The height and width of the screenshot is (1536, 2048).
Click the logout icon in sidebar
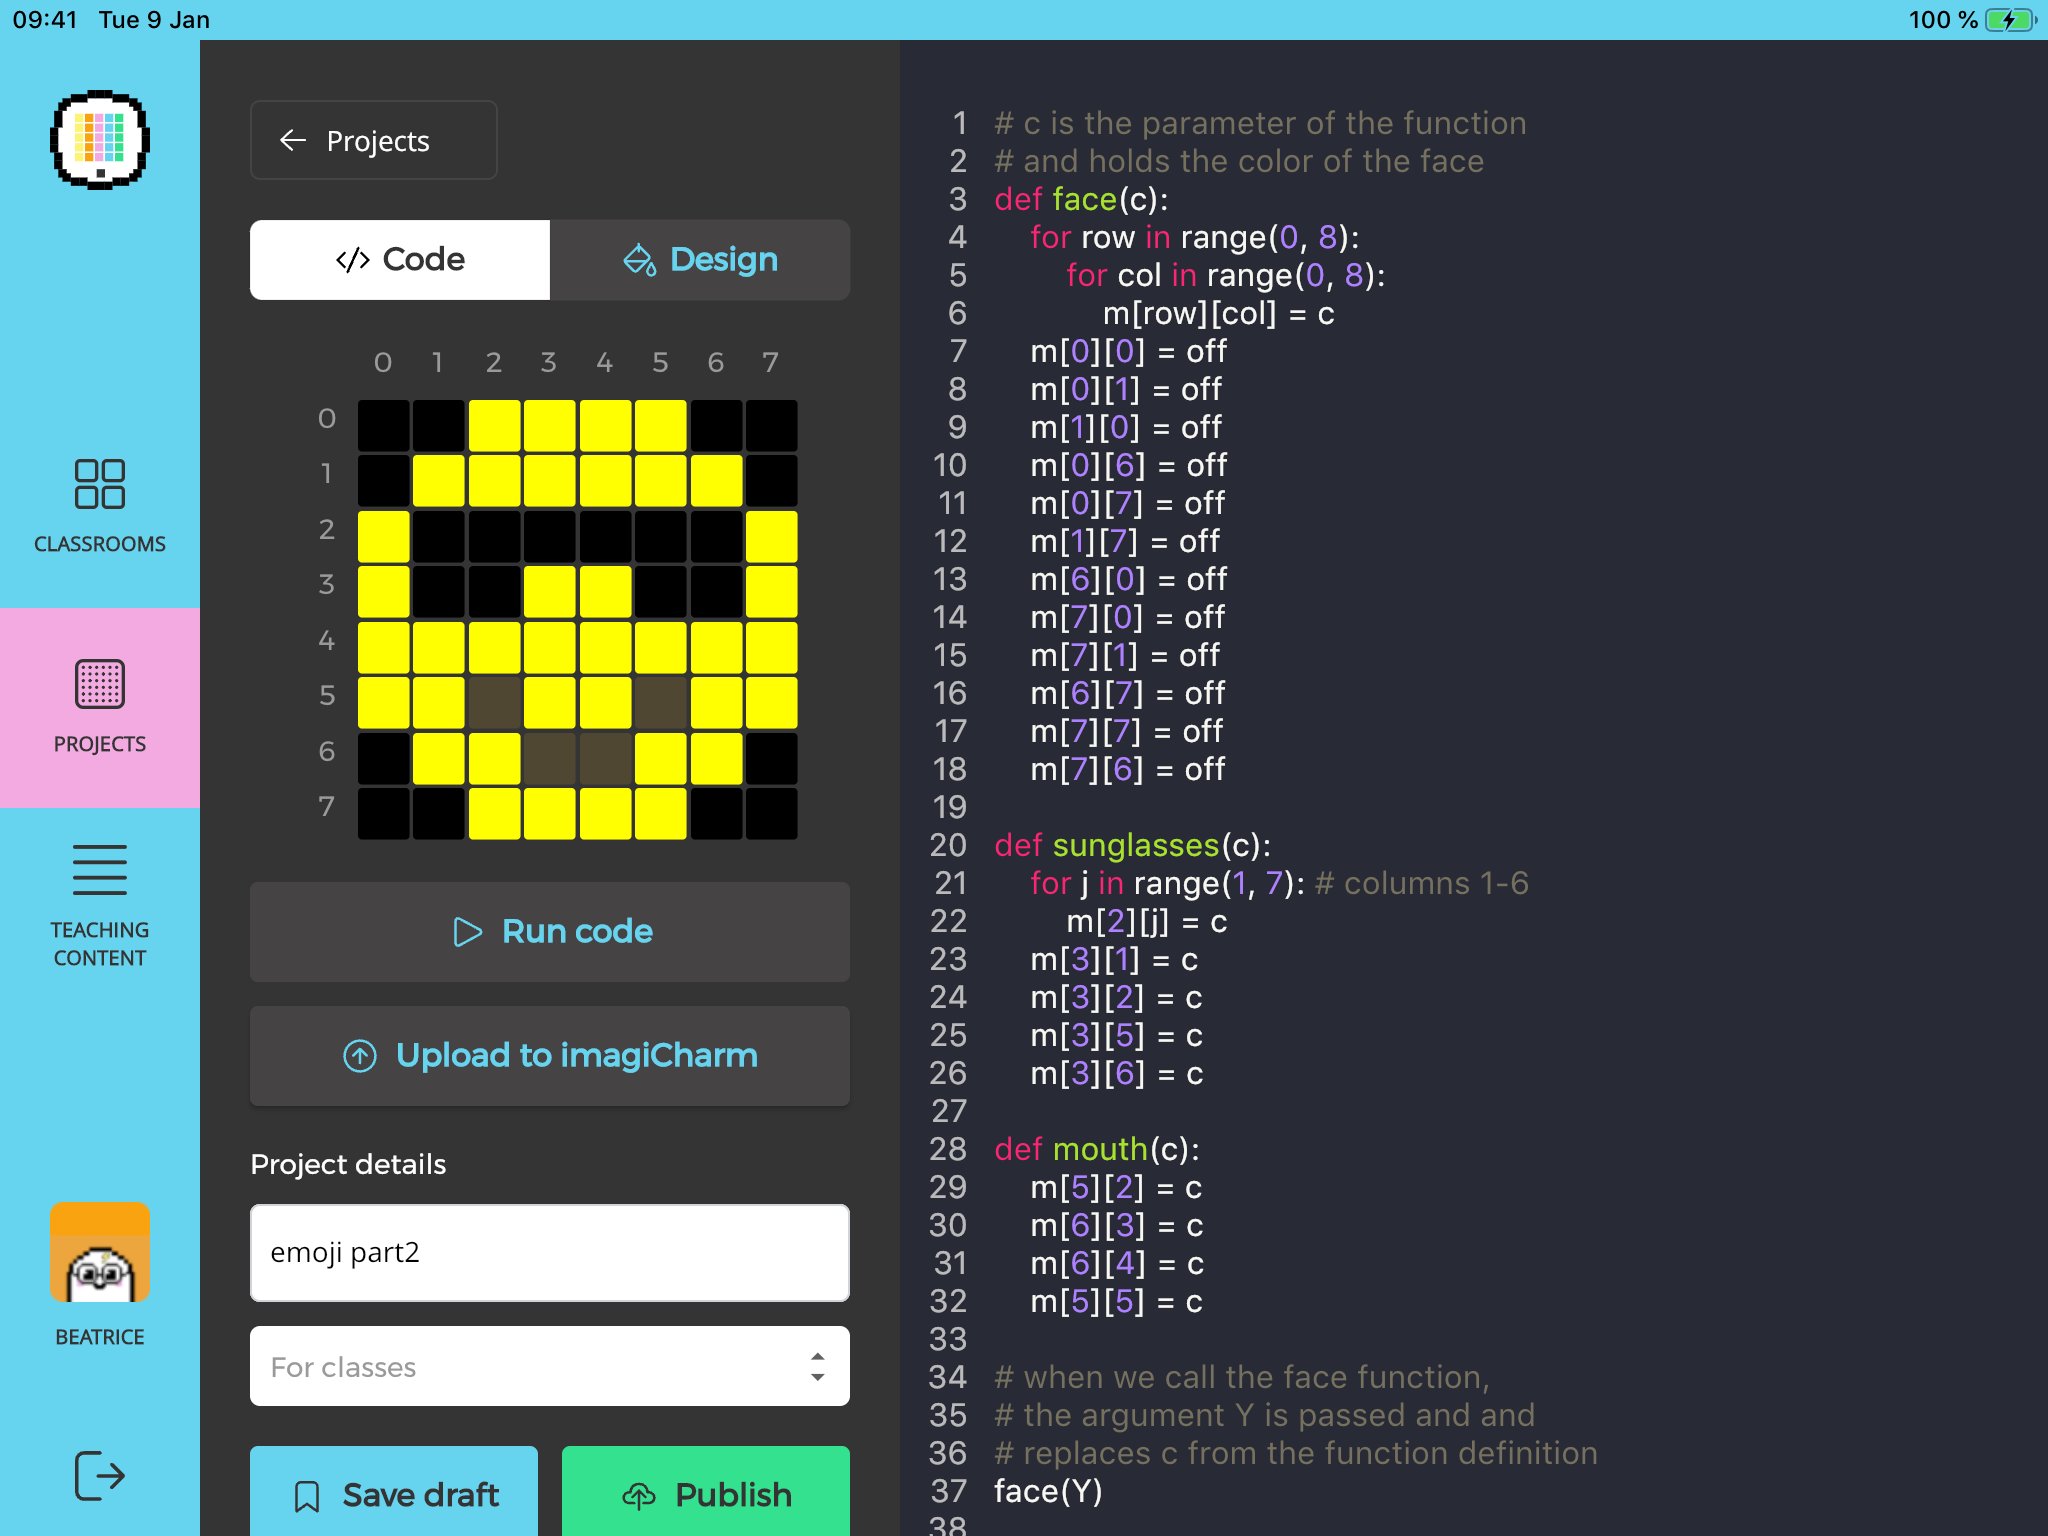[100, 1476]
